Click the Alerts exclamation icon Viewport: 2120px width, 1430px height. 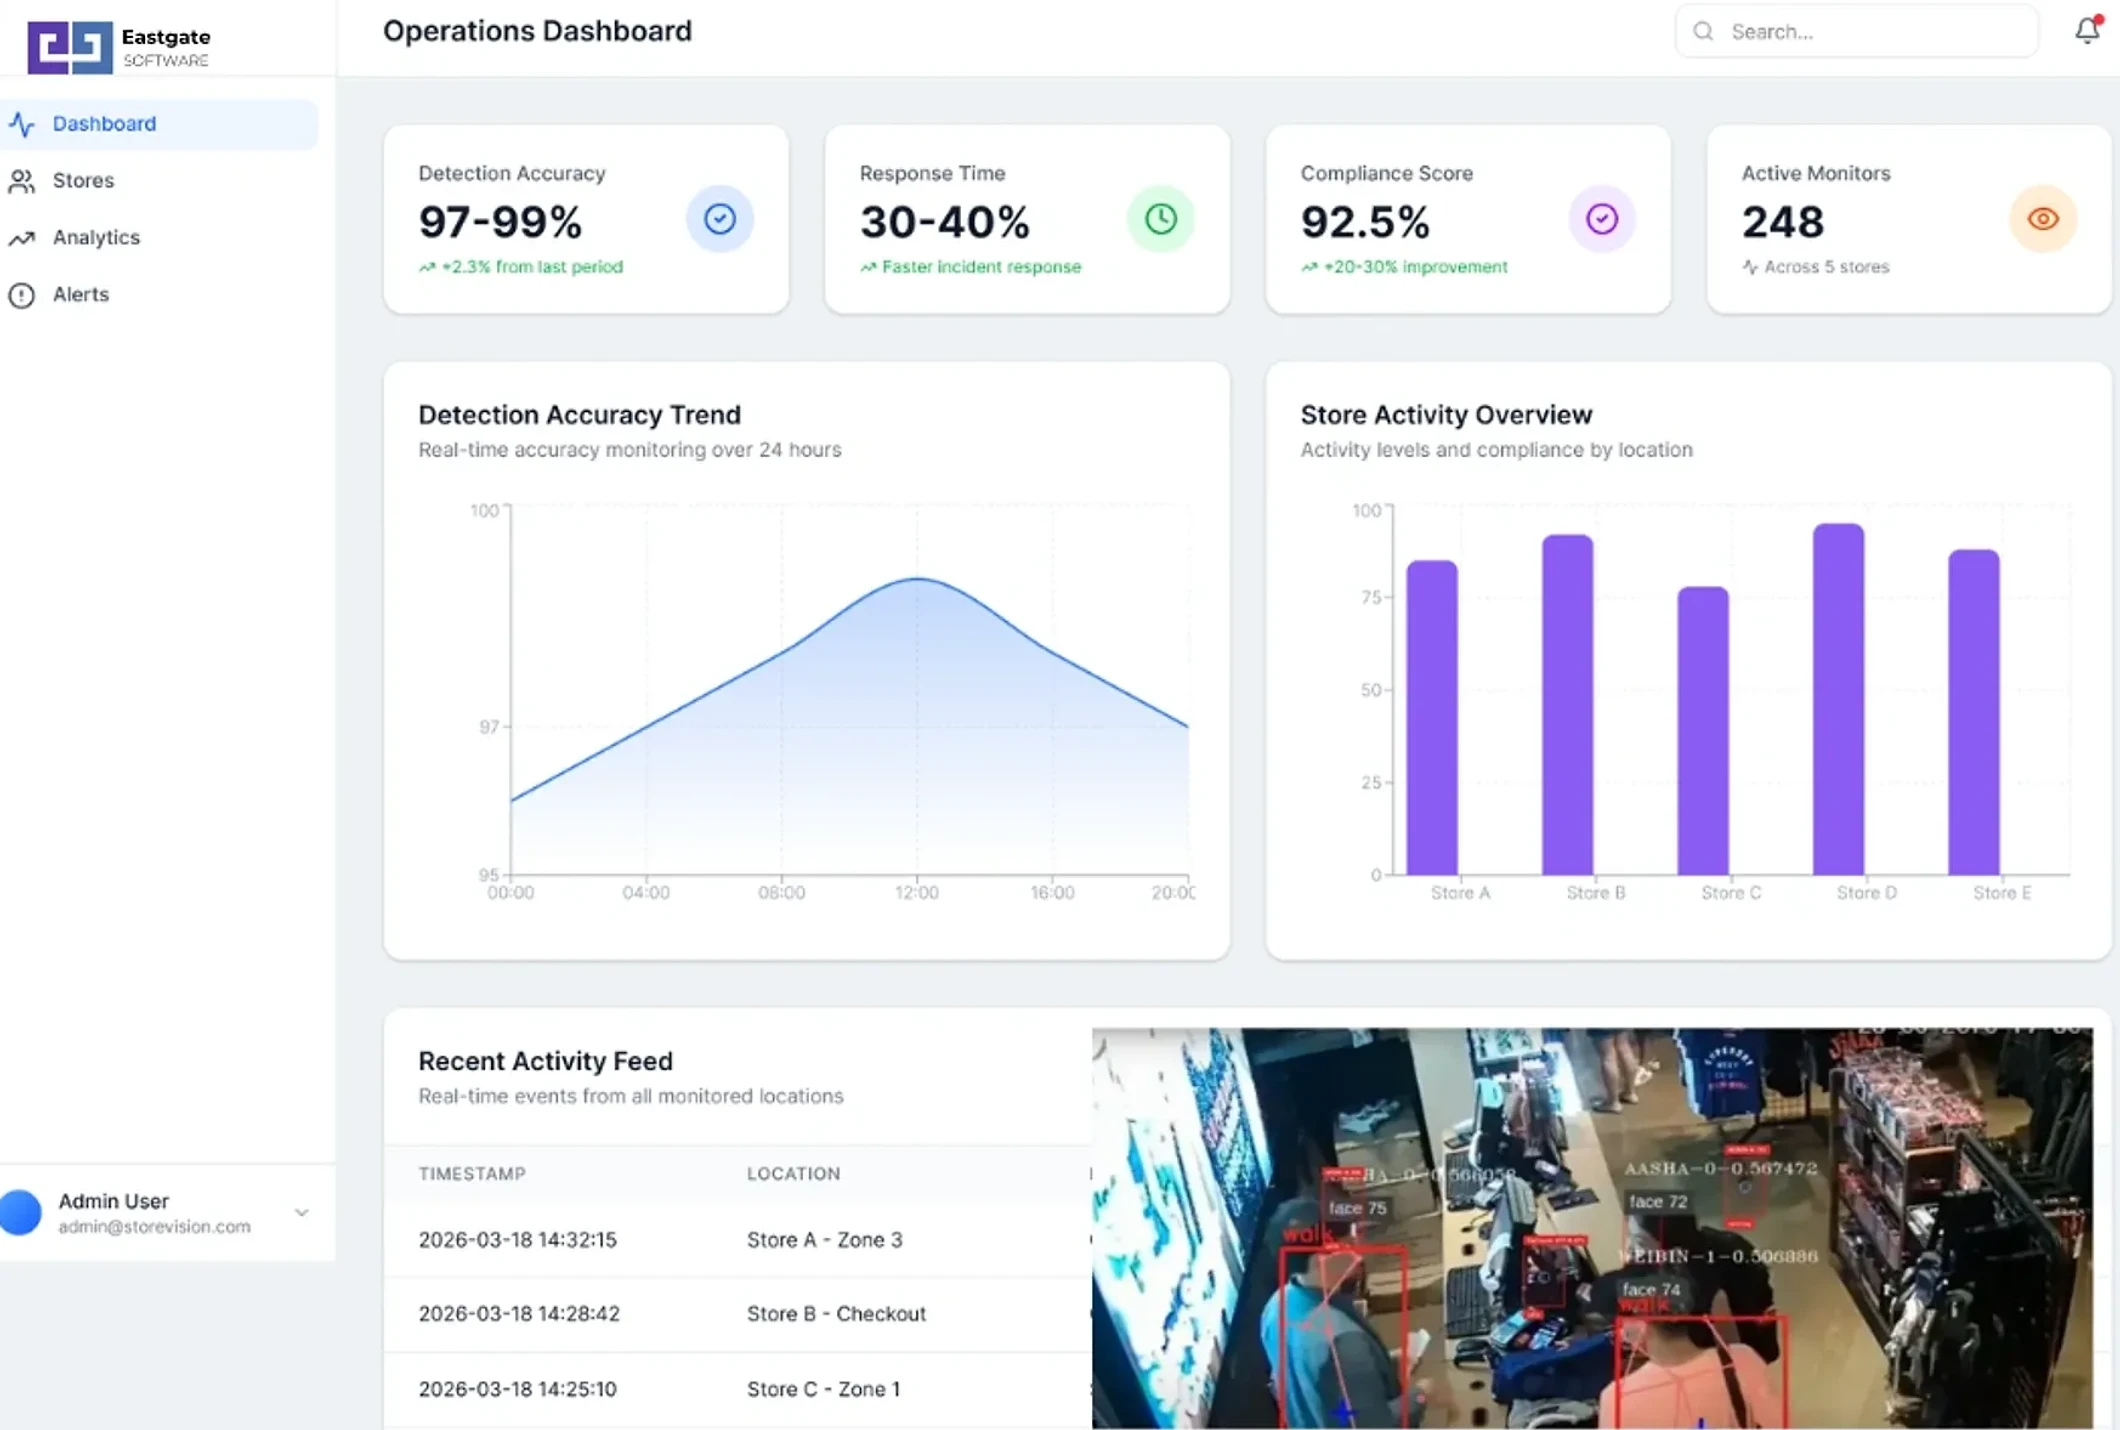point(22,295)
